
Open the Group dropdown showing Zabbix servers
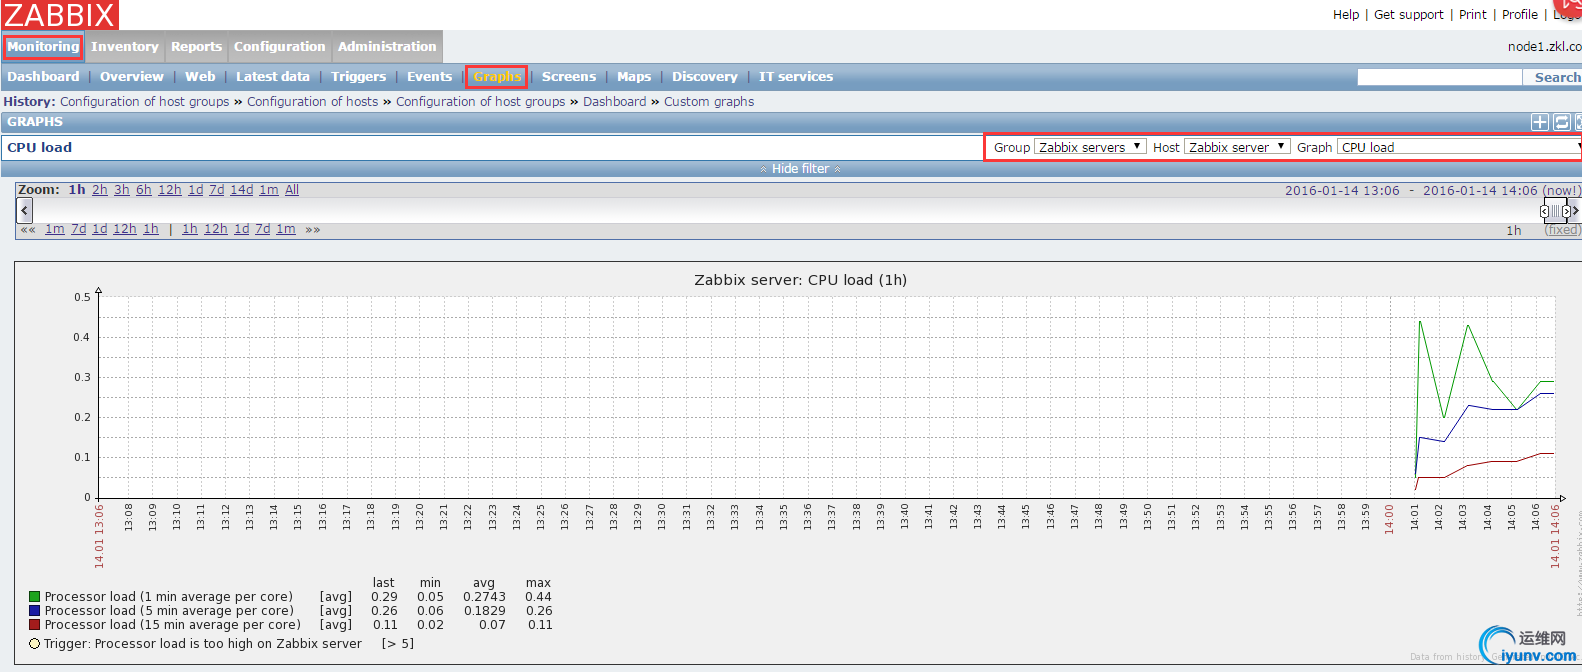(x=1090, y=147)
